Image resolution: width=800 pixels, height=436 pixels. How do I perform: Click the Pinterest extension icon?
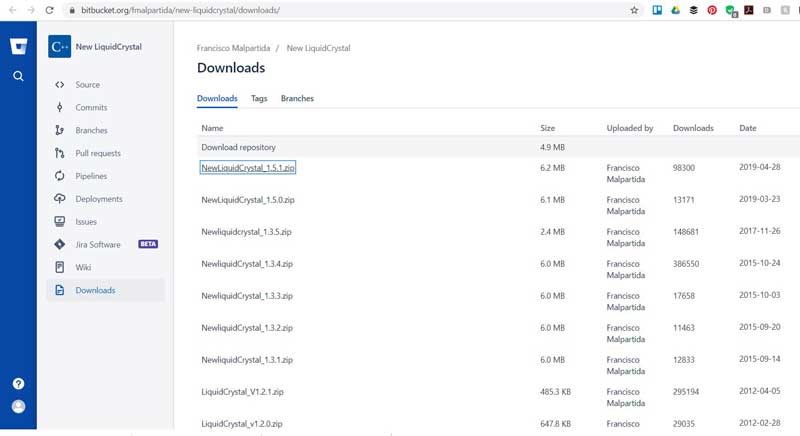click(712, 10)
